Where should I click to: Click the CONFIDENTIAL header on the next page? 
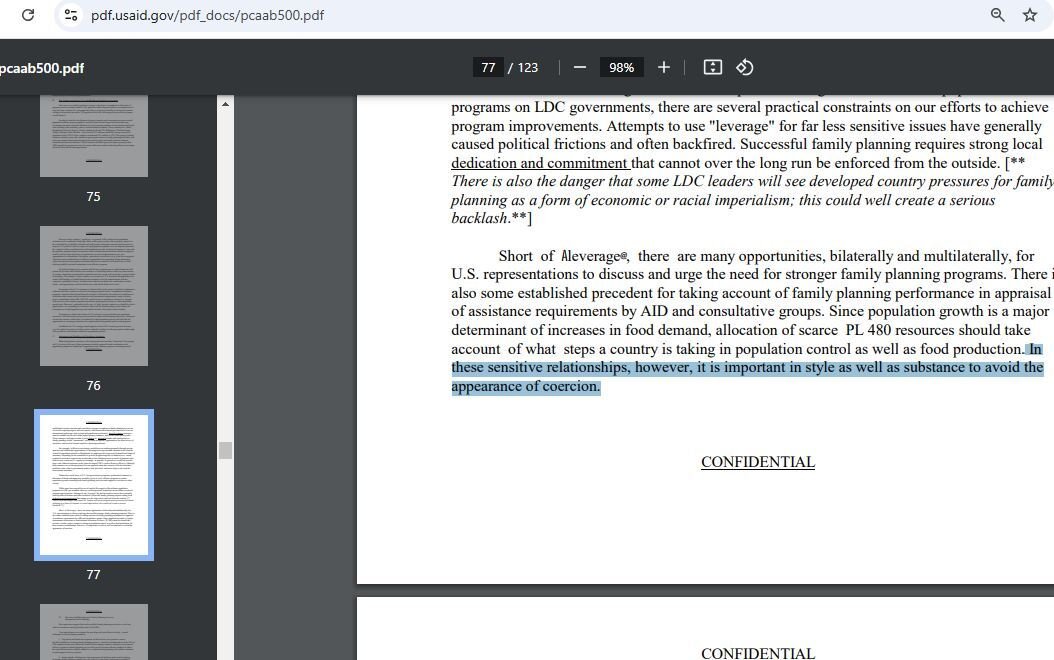758,653
